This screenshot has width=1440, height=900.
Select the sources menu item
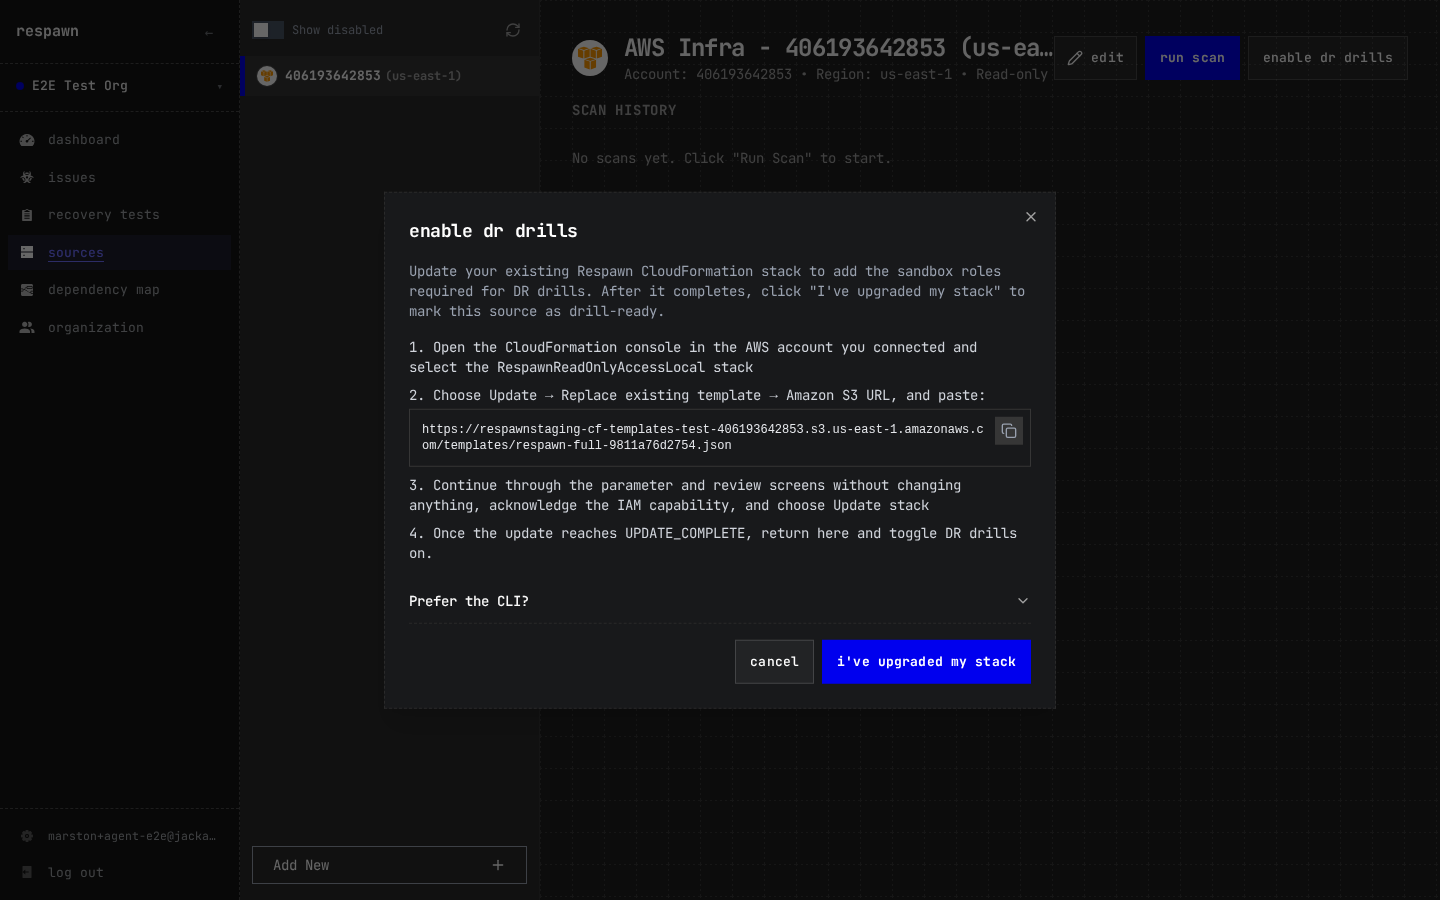[x=119, y=253]
